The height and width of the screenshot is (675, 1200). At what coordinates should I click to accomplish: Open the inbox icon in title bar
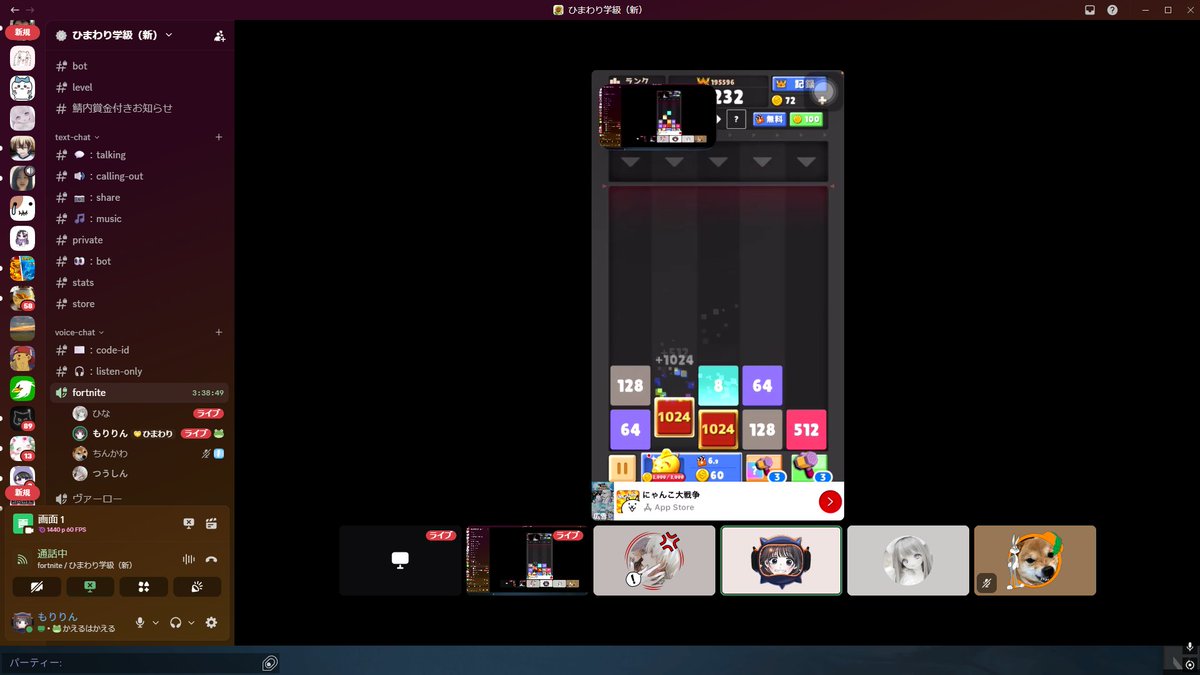pos(1090,10)
